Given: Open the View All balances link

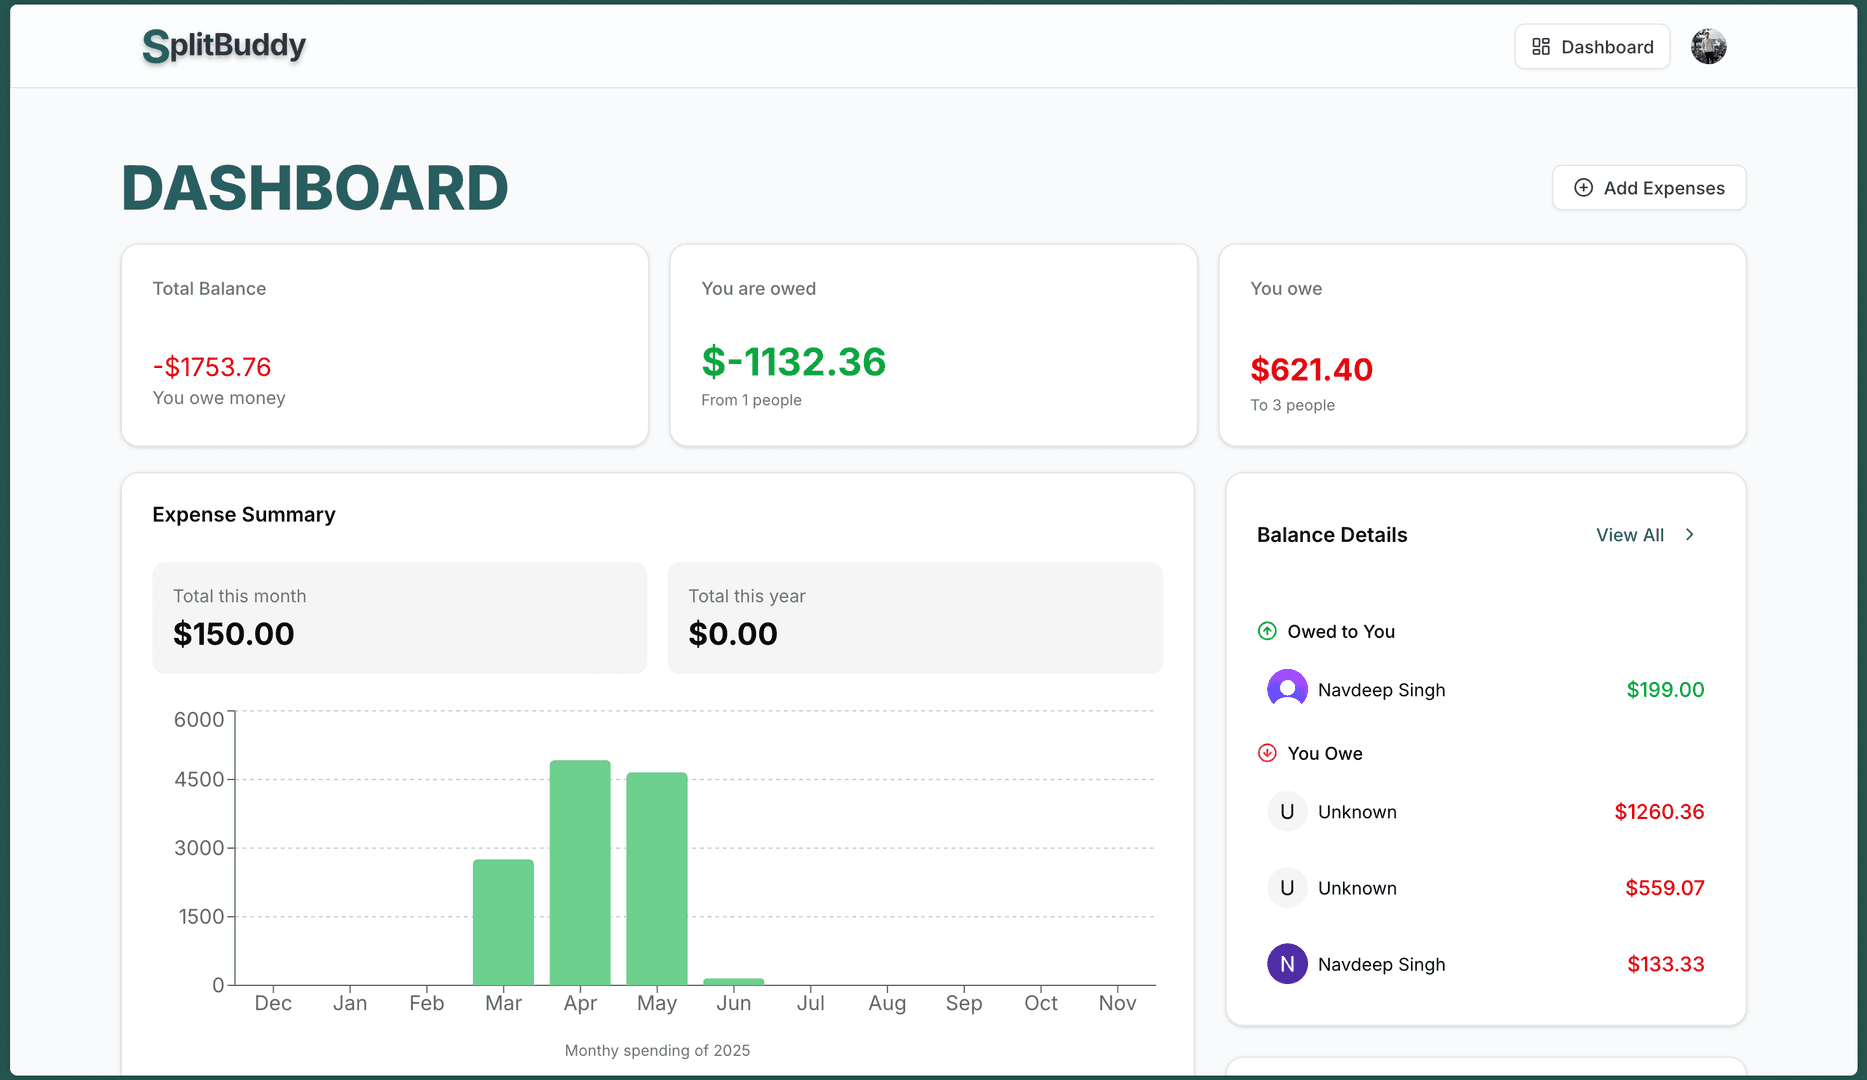Looking at the screenshot, I should click(x=1630, y=535).
